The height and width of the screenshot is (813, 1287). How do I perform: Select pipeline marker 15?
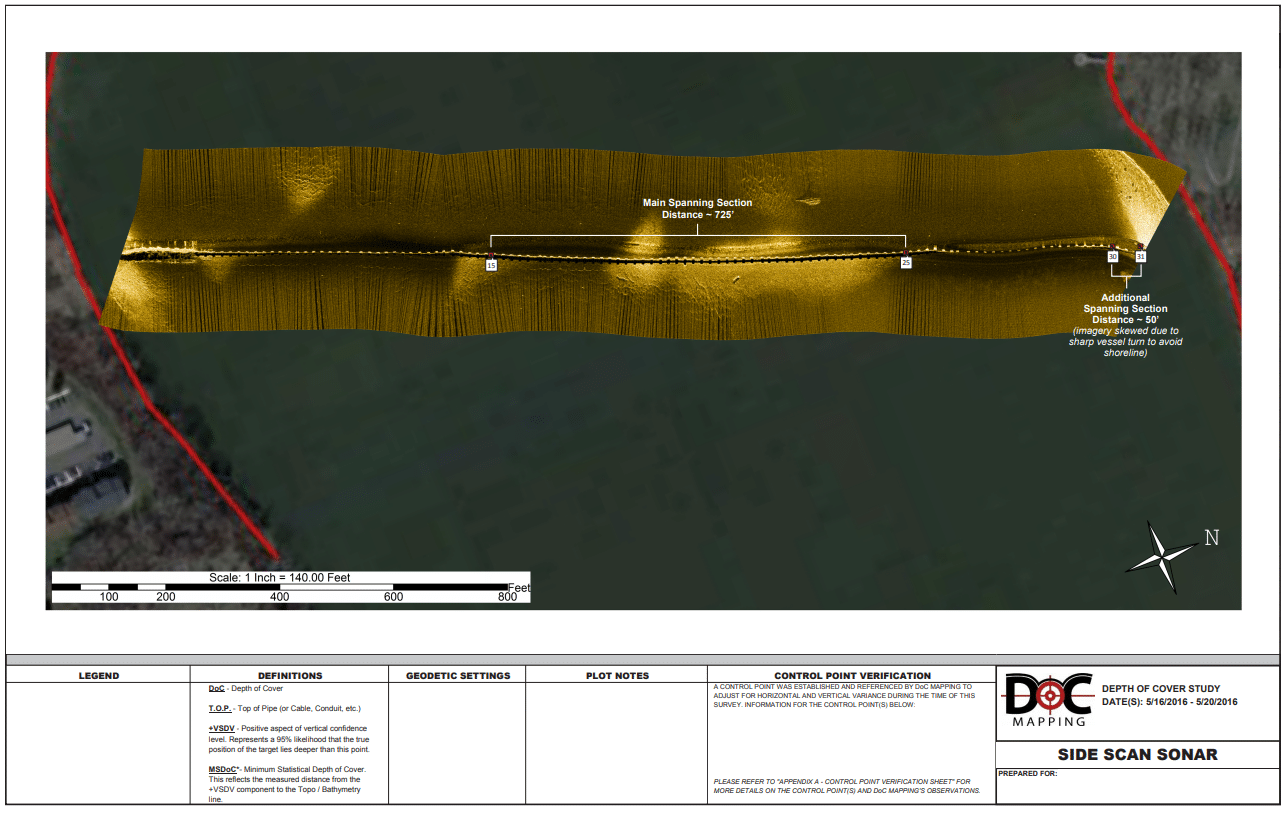coord(489,265)
